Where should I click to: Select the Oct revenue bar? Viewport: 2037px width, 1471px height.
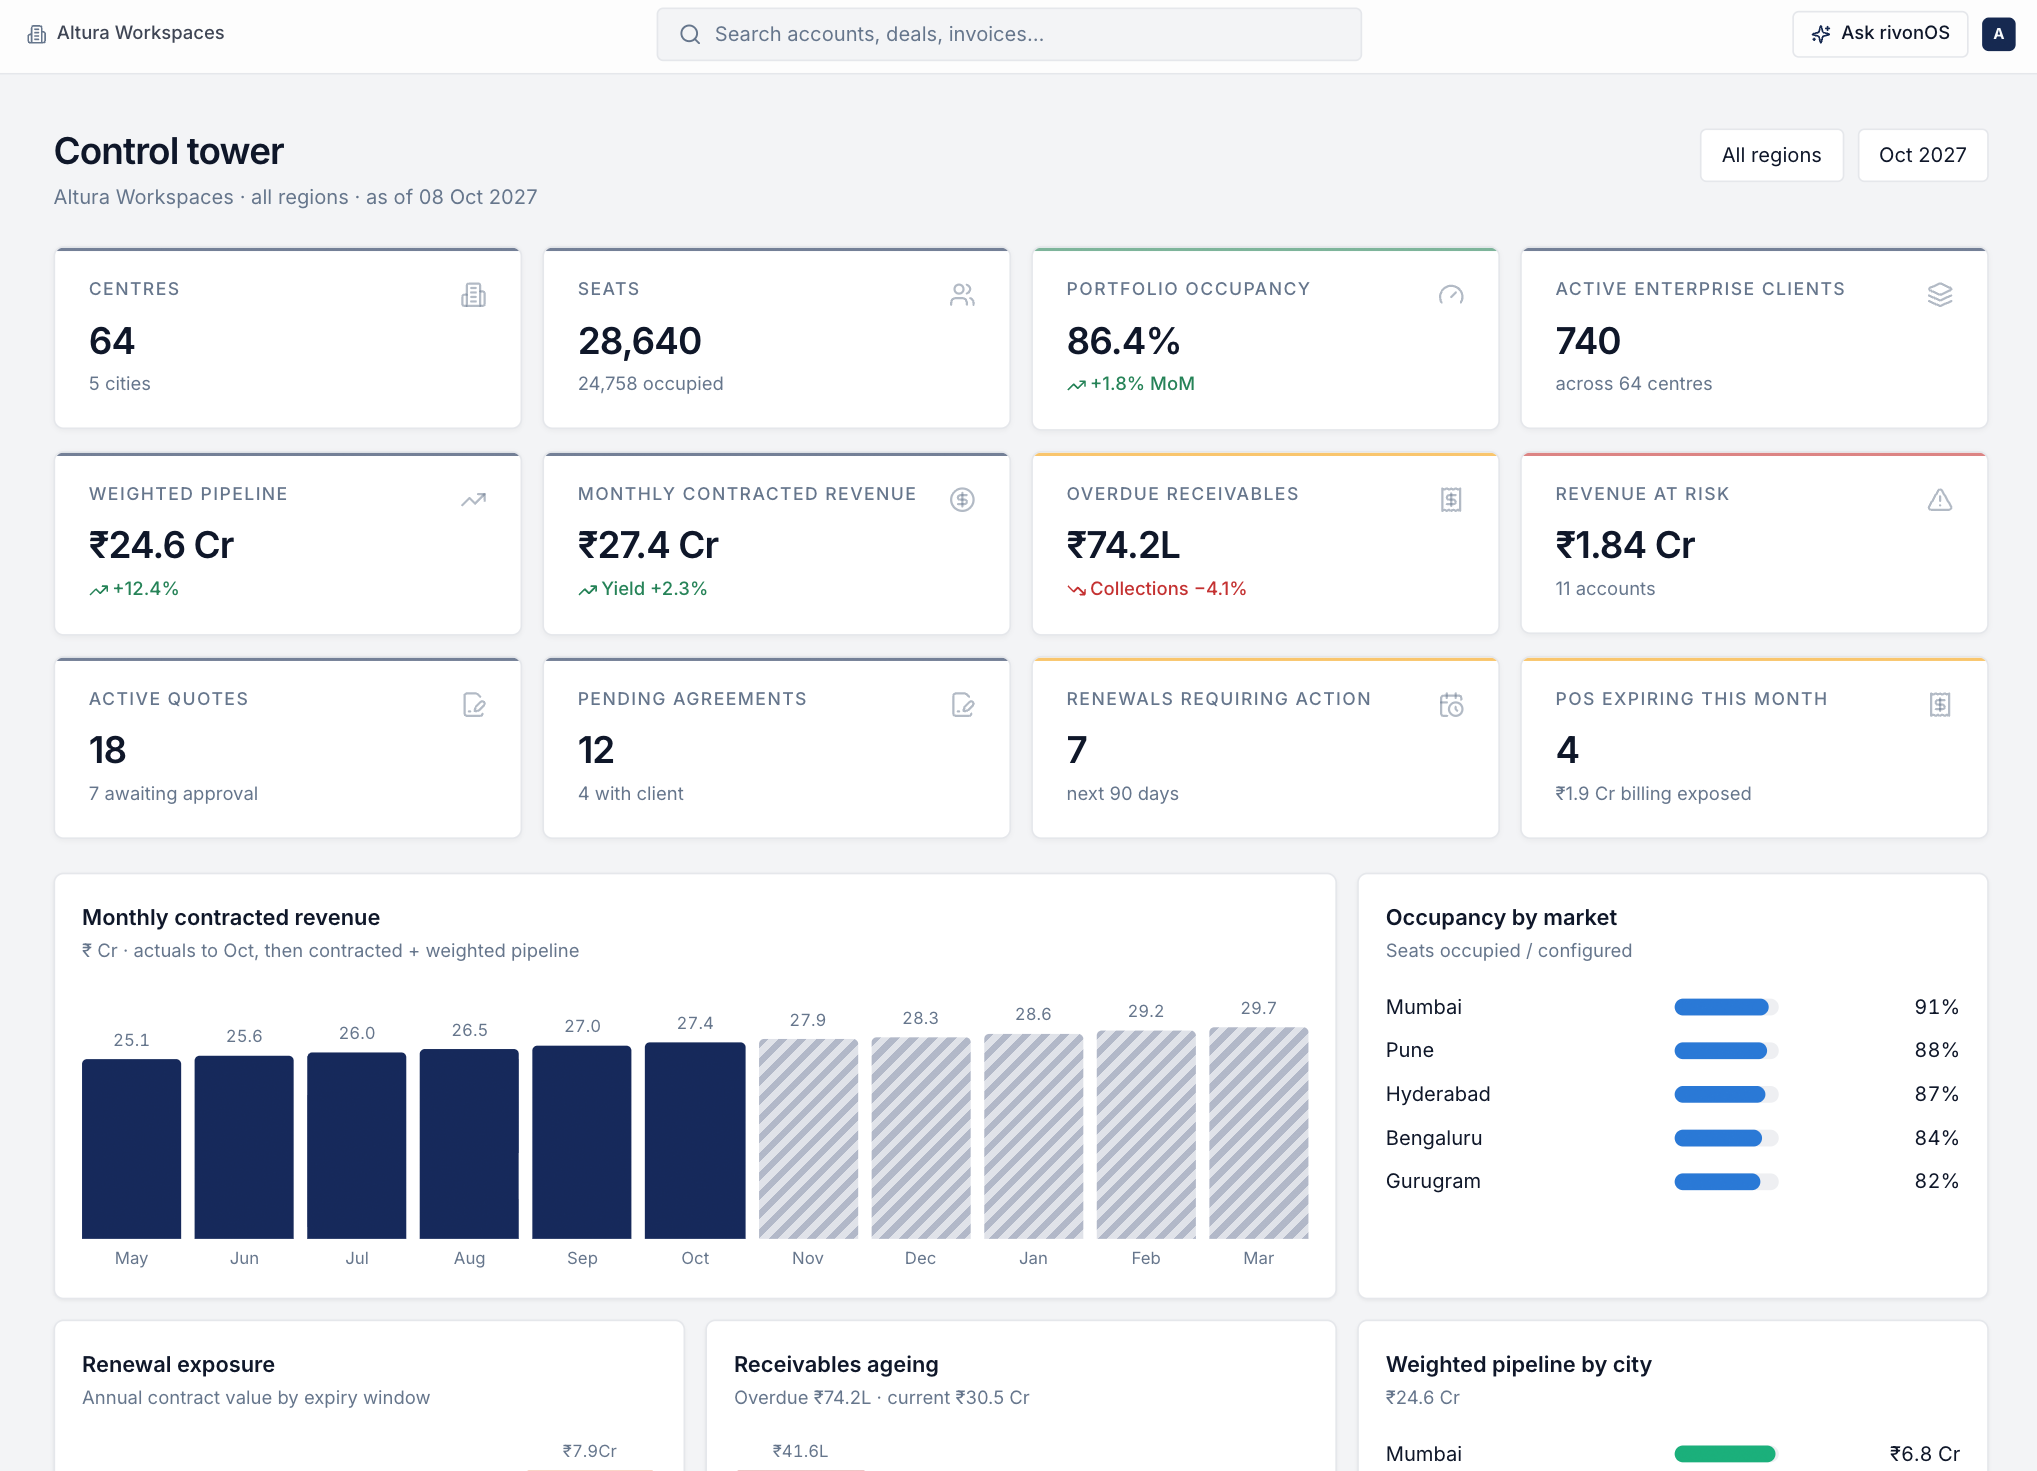coord(695,1140)
